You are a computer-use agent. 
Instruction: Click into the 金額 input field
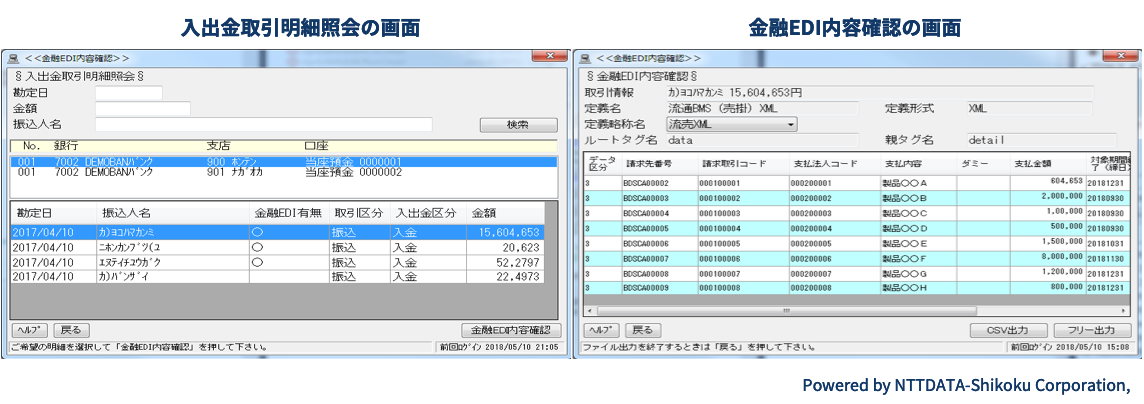point(142,109)
